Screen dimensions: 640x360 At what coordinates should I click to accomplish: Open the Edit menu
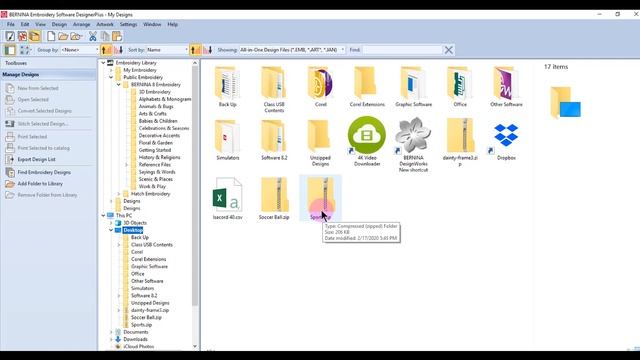pos(25,24)
